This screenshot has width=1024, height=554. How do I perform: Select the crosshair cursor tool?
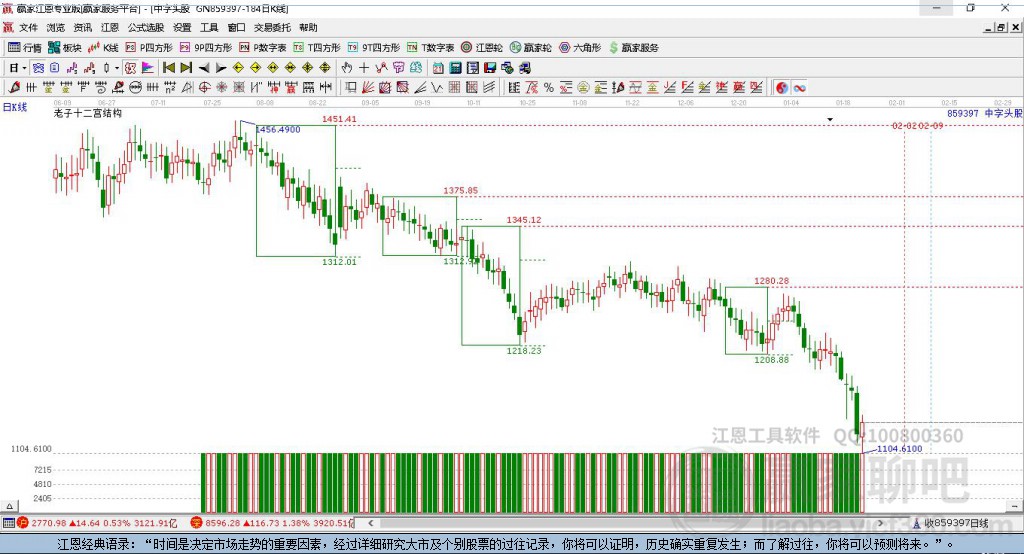pos(364,68)
